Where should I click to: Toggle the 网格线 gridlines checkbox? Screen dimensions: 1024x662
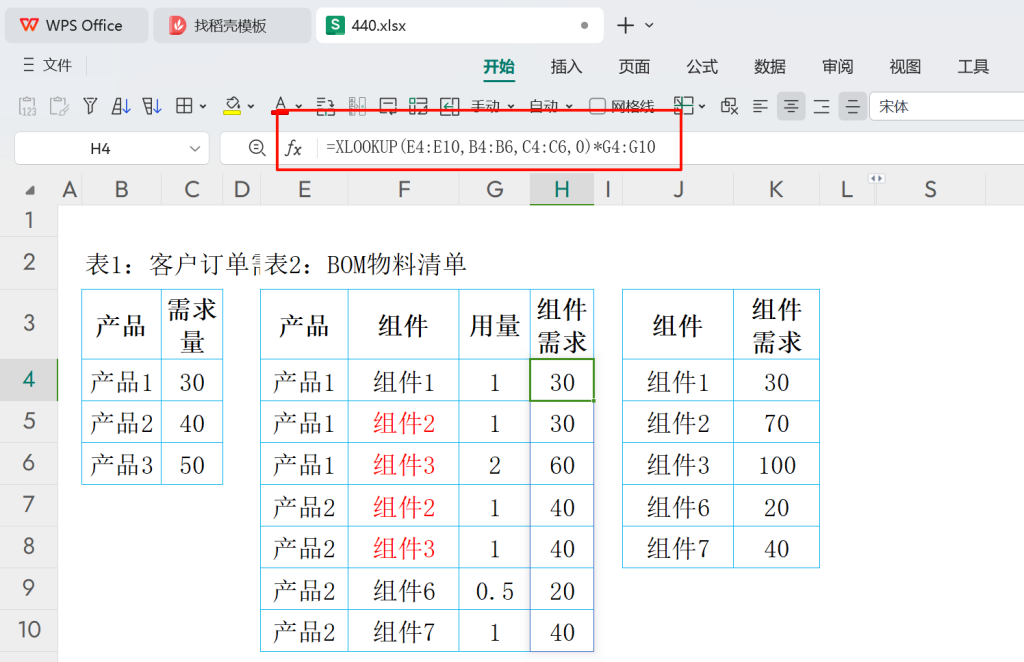click(597, 106)
